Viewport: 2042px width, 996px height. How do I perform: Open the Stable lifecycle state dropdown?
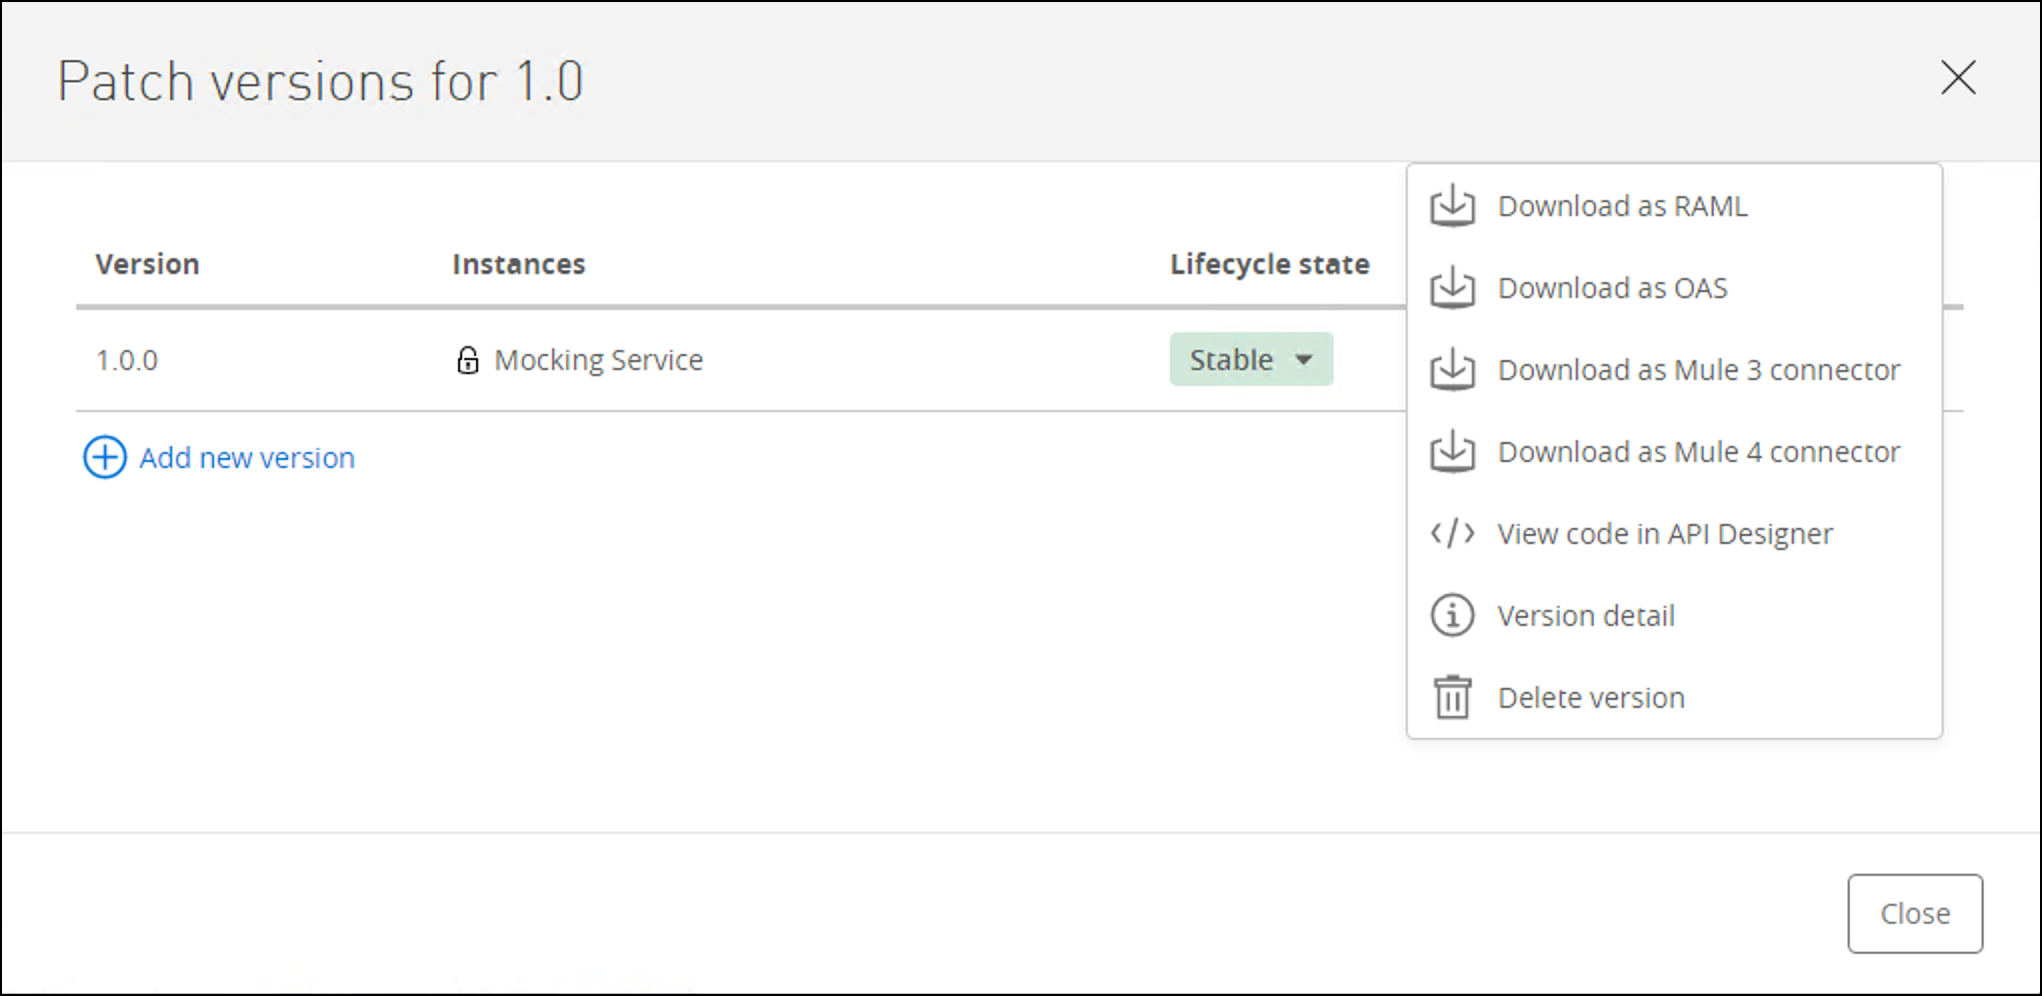coord(1250,360)
